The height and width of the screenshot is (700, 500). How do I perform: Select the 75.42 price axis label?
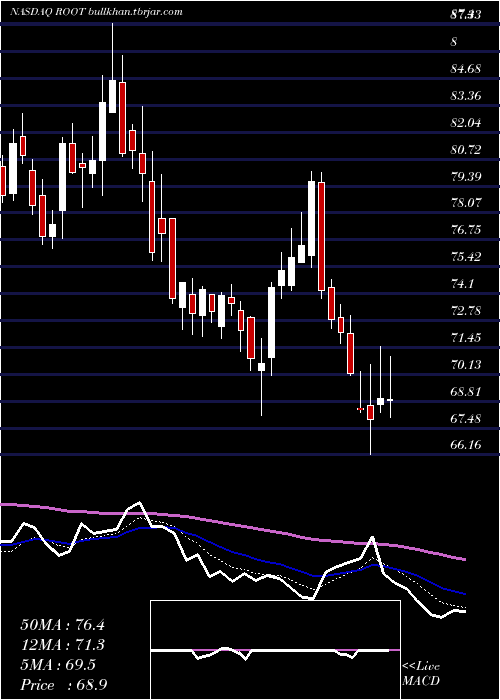click(465, 257)
